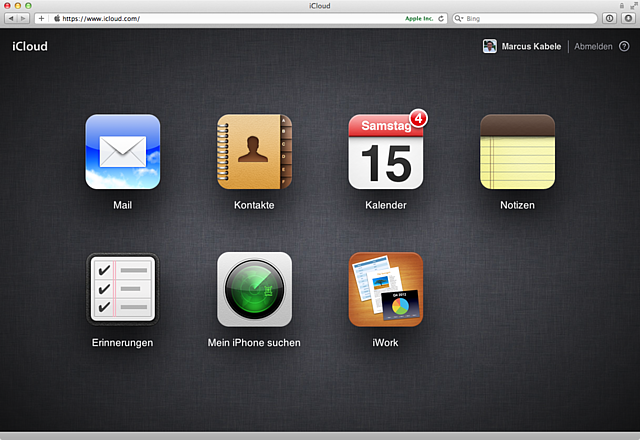Click the Apple Inc. certificate label
This screenshot has width=640, height=440.
(419, 18)
